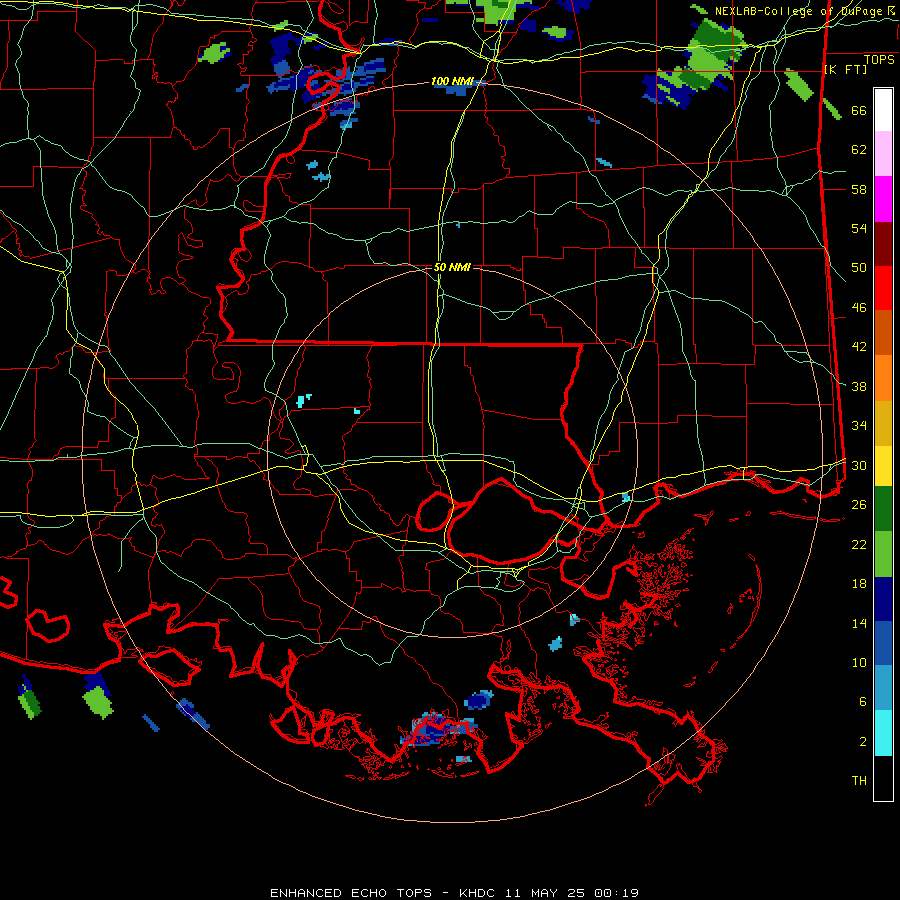Image resolution: width=900 pixels, height=900 pixels.
Task: Click the dark green 26 kft swatch
Action: point(883,509)
